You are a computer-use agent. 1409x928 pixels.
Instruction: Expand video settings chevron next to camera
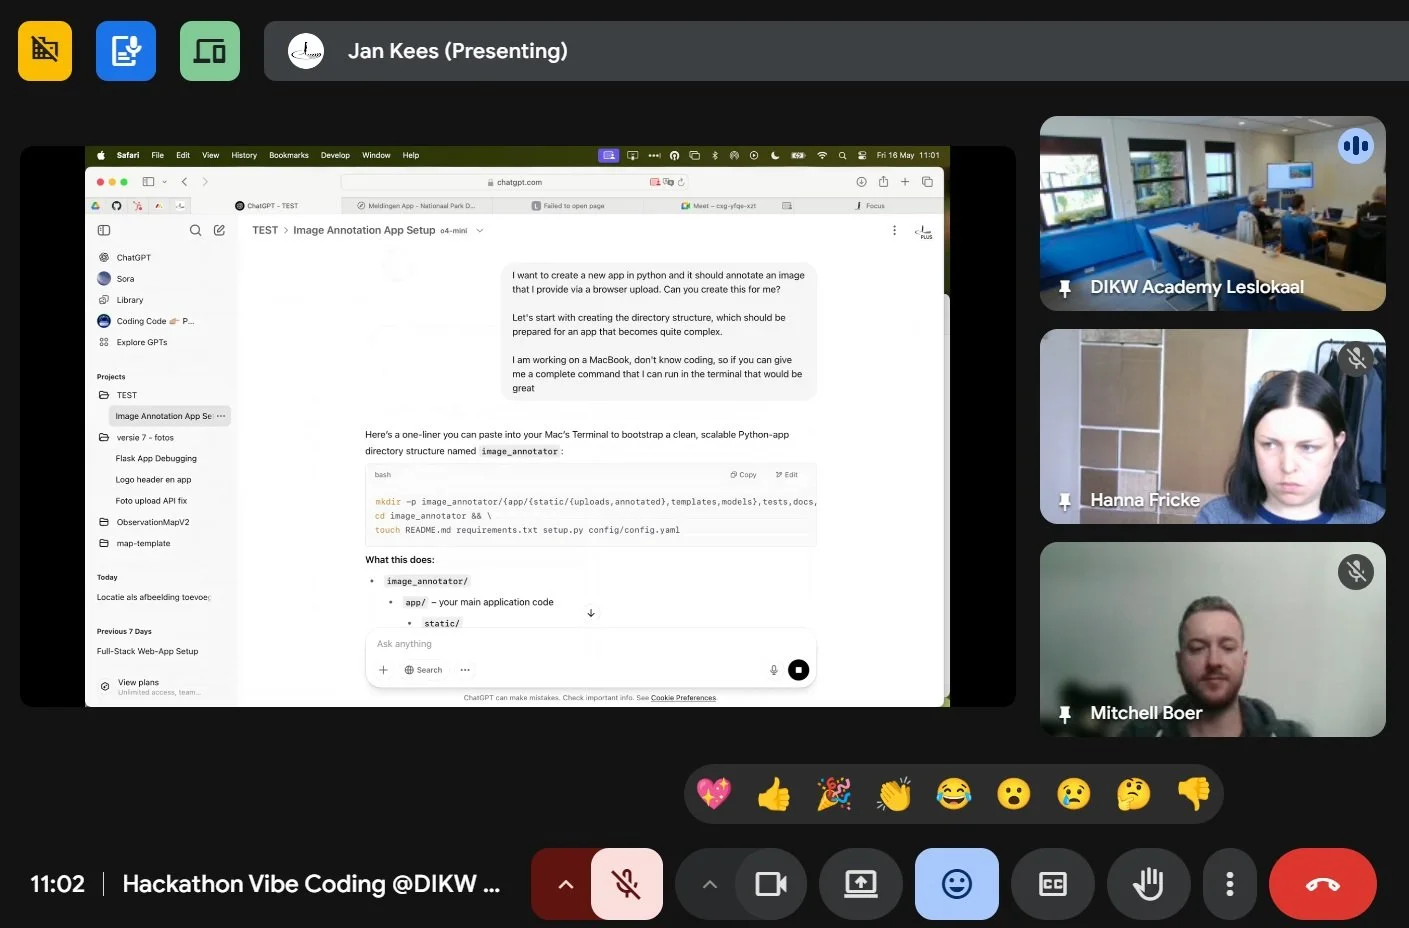(x=709, y=884)
